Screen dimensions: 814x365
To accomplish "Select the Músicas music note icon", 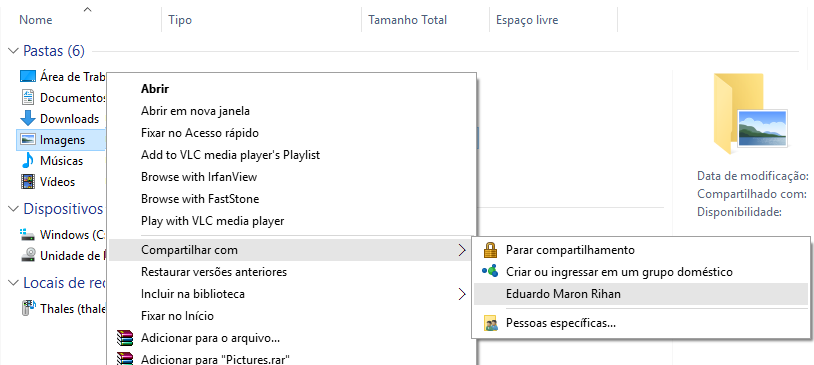I will coord(28,160).
